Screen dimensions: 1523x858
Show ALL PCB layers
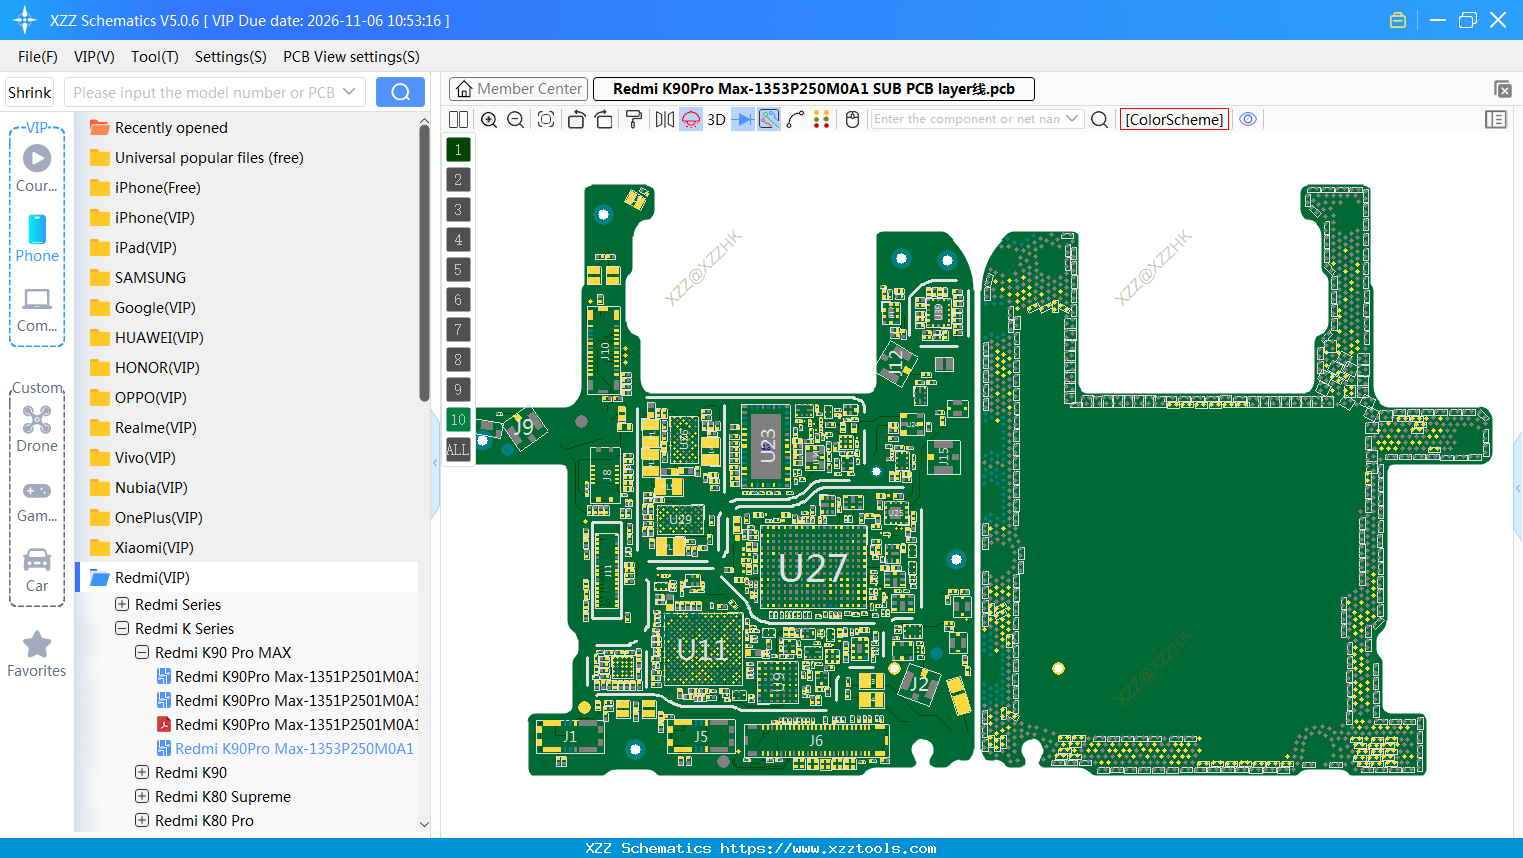click(x=458, y=449)
